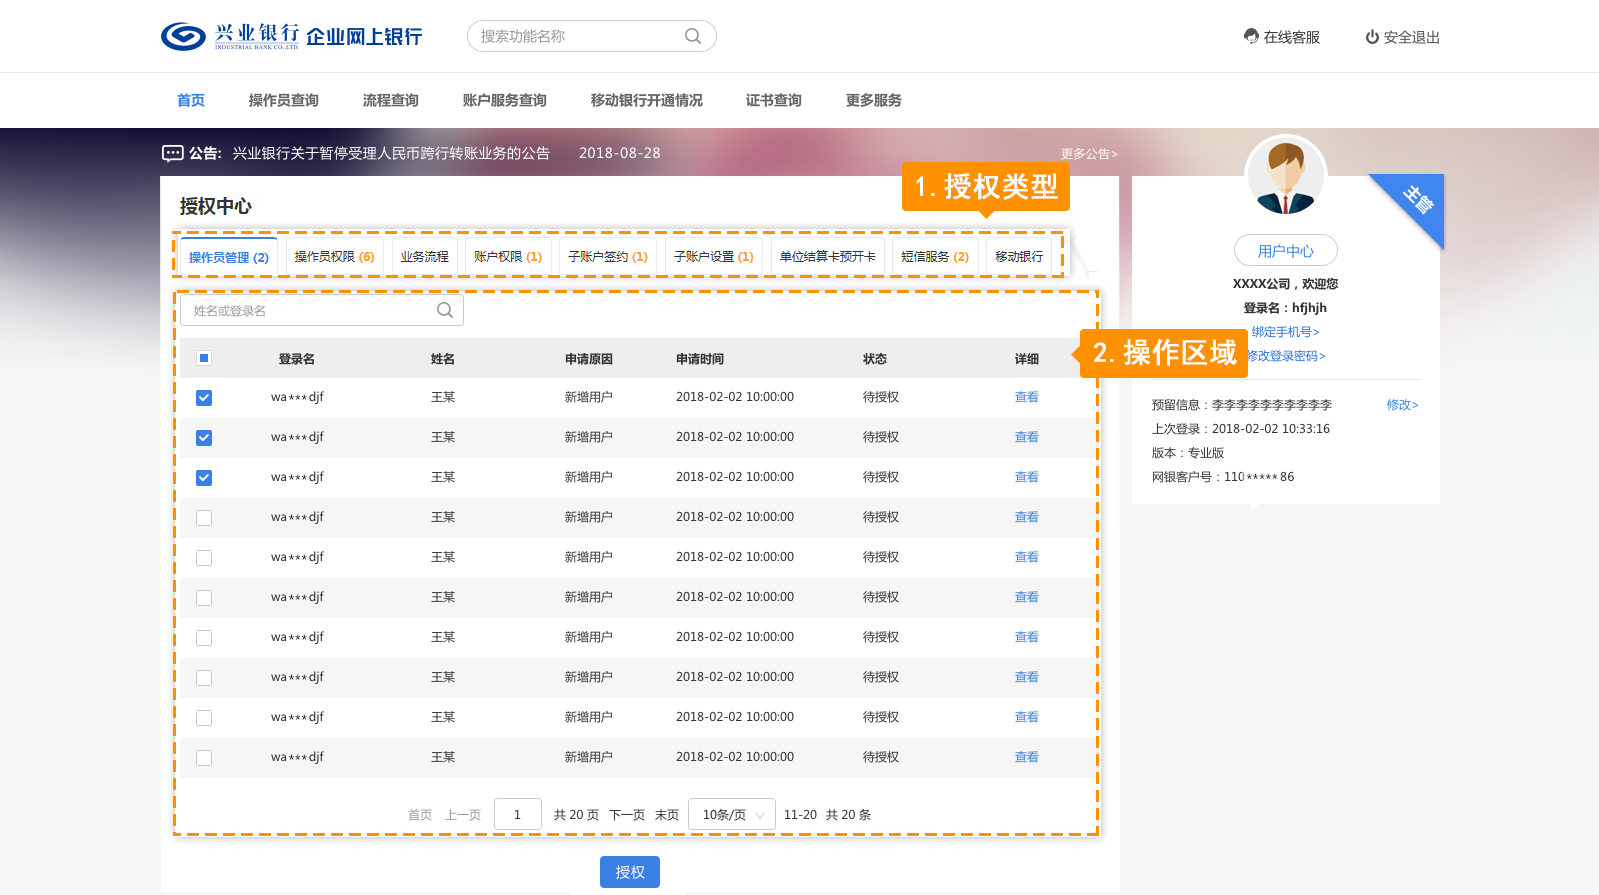Check the fifth row checkbox
Viewport: 1599px width, 895px height.
204,557
